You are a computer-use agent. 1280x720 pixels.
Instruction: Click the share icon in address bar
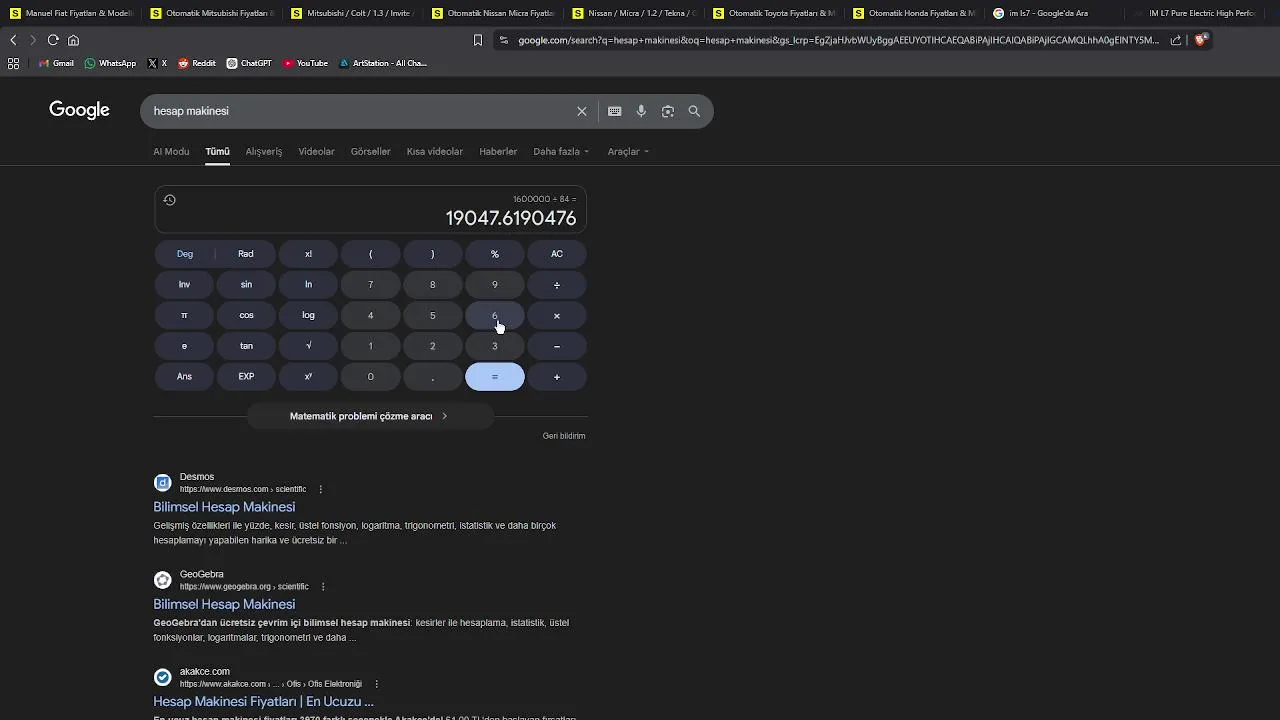(x=1176, y=40)
